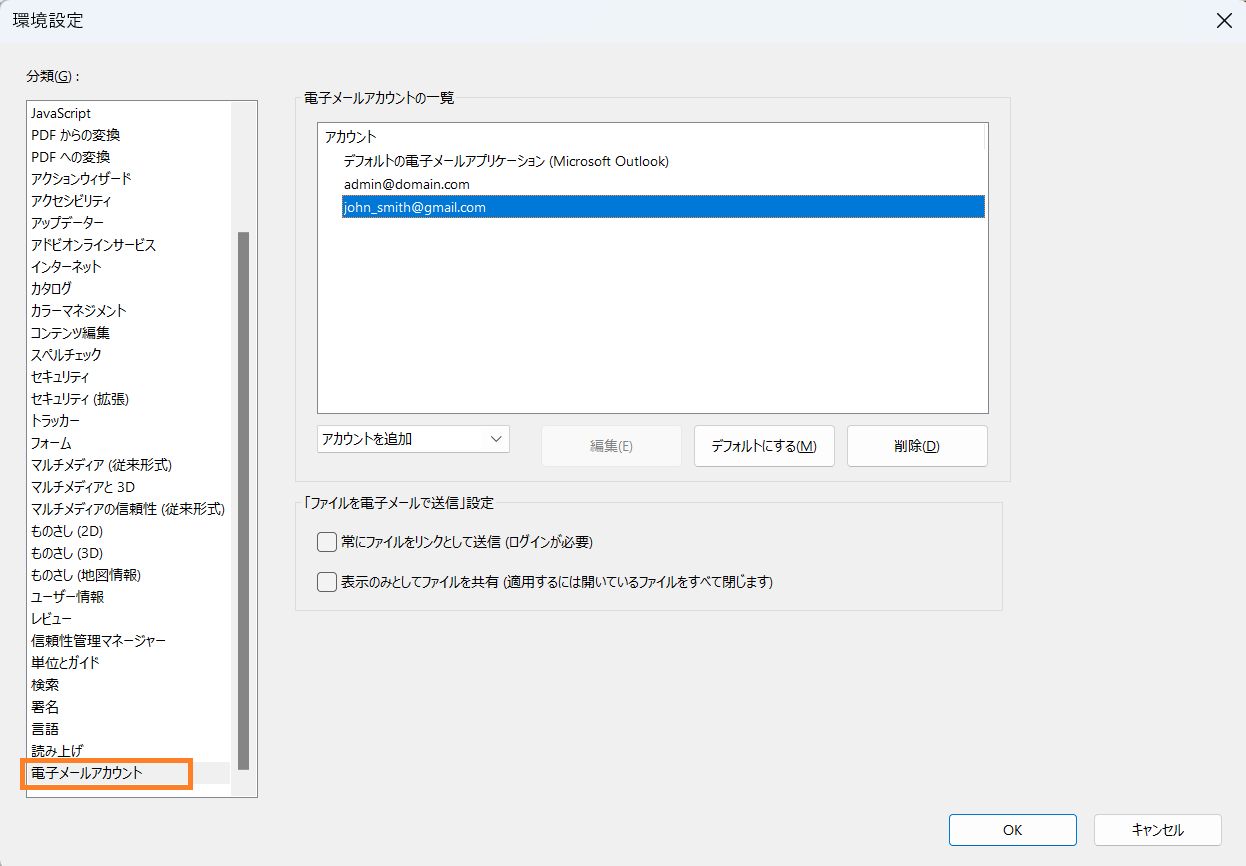Click the デフォルトにする button
The image size is (1246, 866).
coord(764,445)
